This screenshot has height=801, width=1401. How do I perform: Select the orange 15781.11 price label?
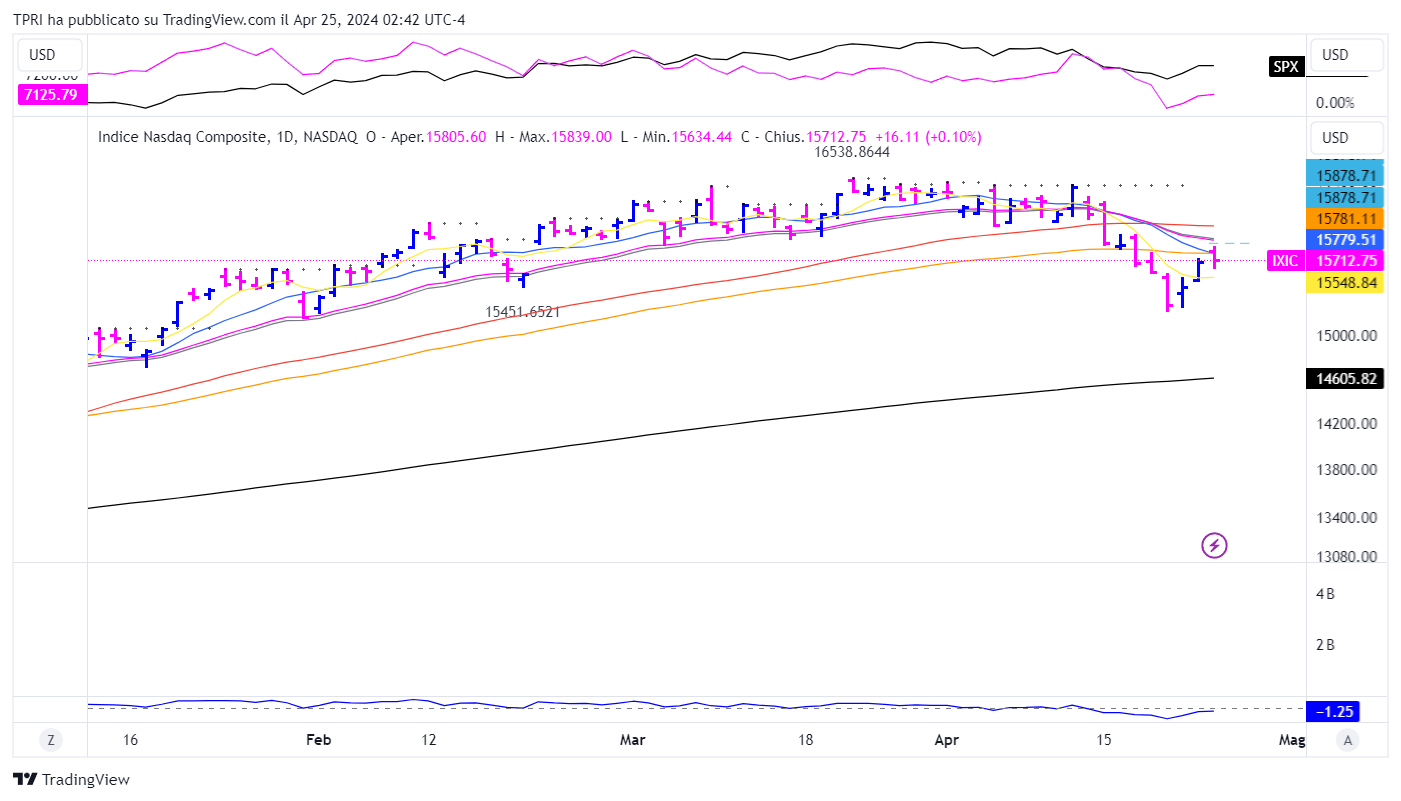point(1345,218)
